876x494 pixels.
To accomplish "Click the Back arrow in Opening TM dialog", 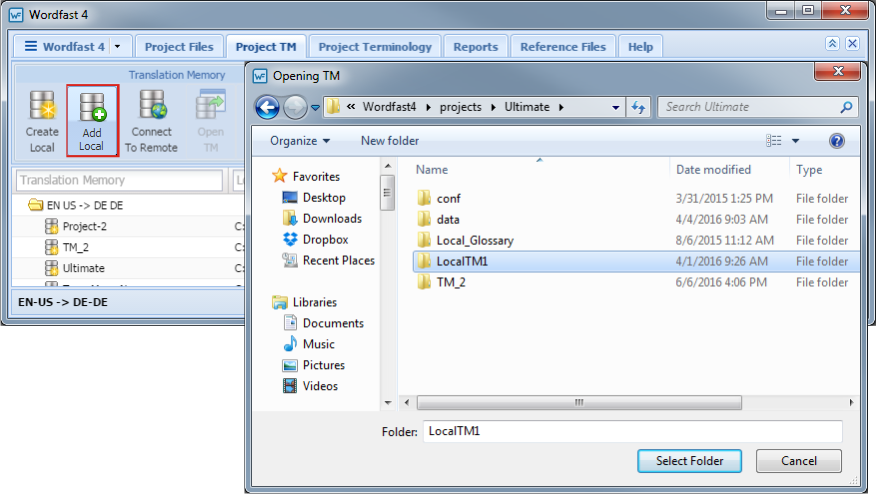I will (x=267, y=107).
